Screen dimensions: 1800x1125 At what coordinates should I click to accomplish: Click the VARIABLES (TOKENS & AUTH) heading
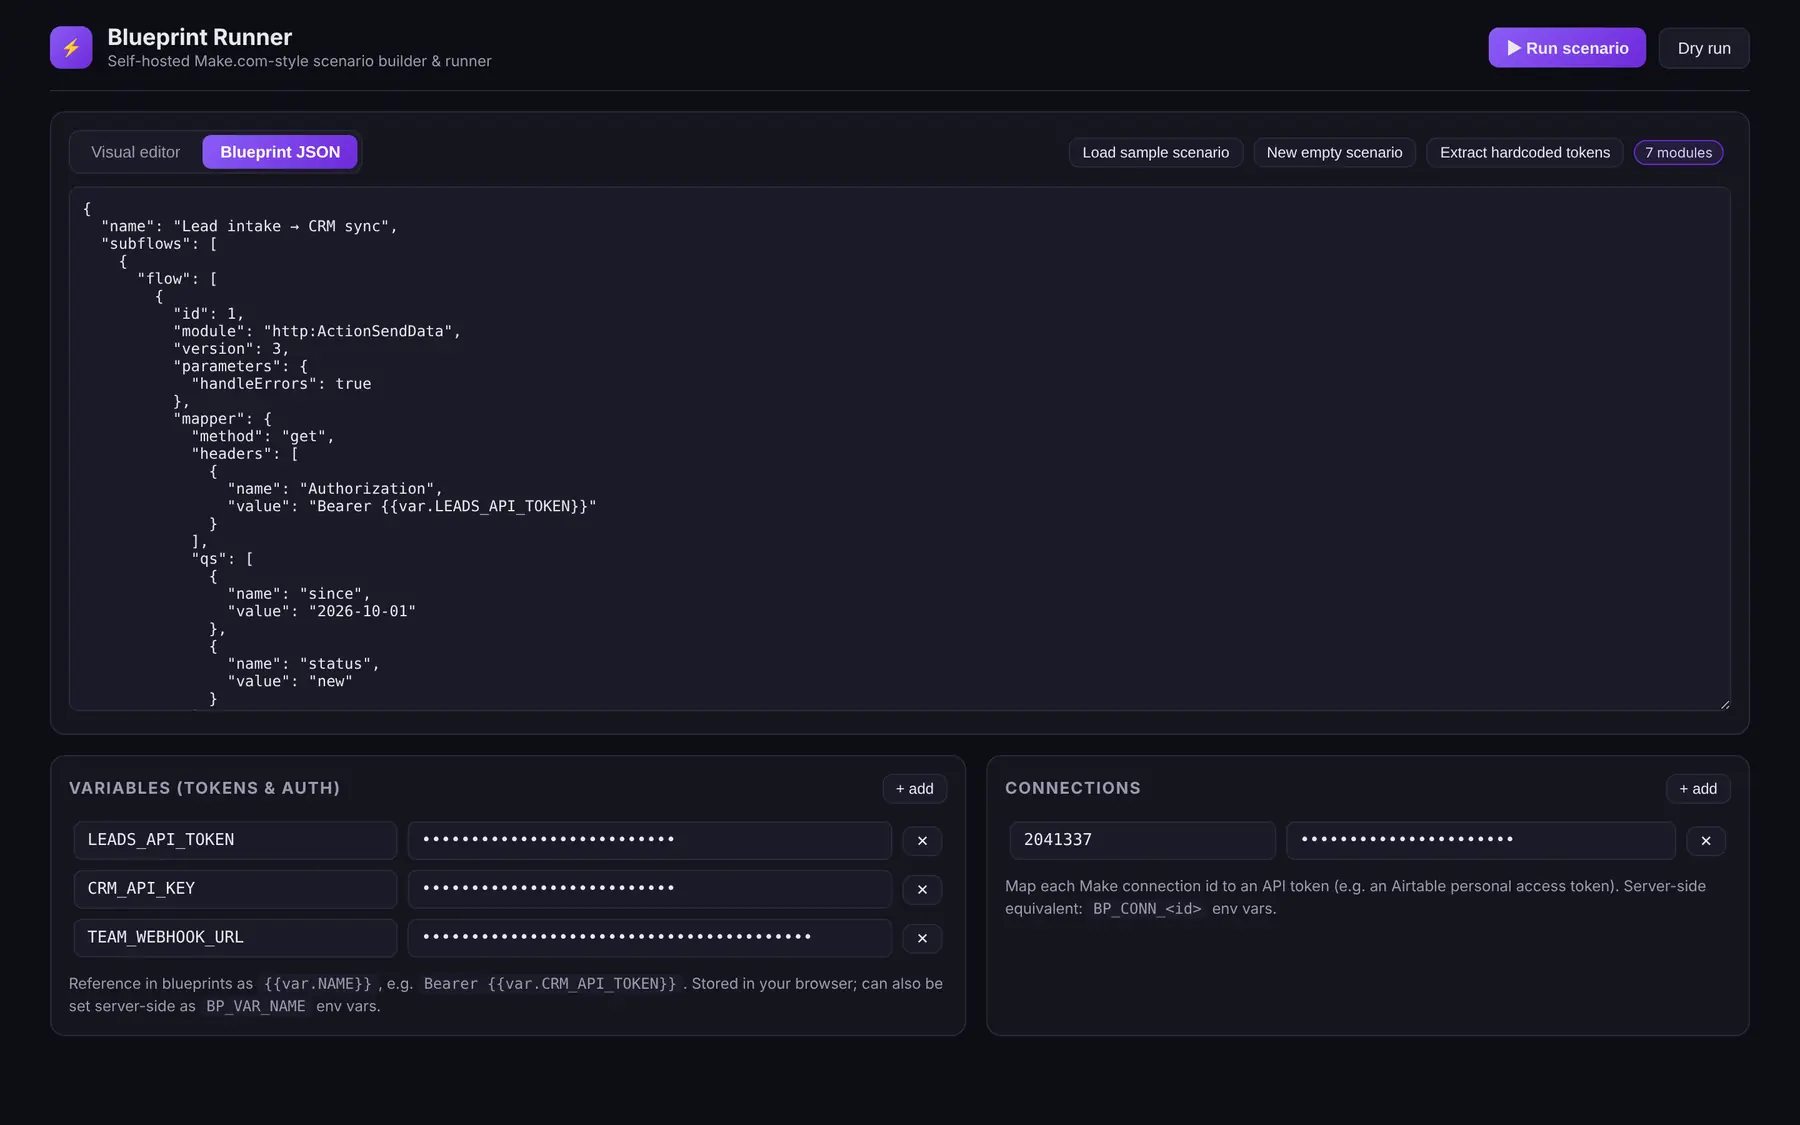[x=204, y=788]
